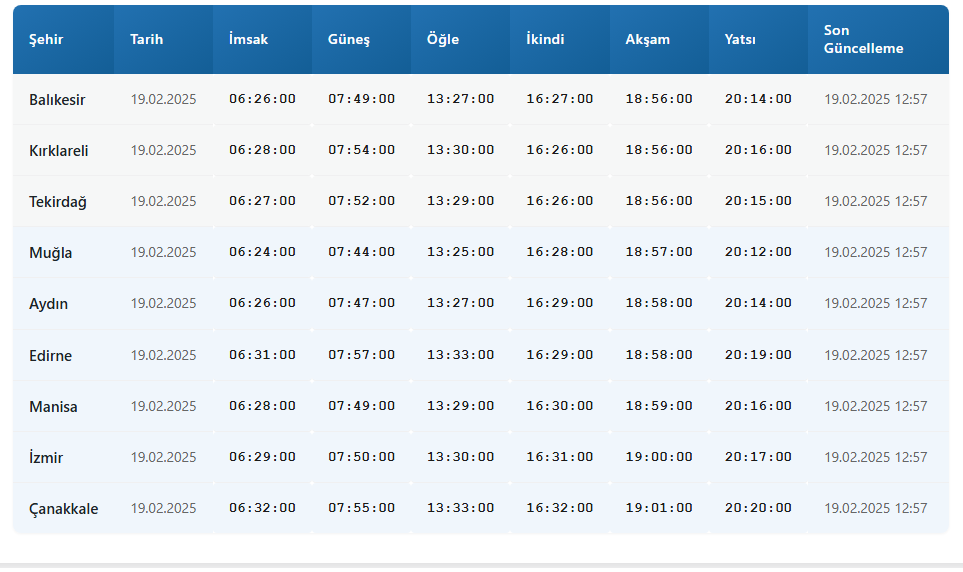Viewport: 963px width, 572px height.
Task: Select the Güneş column header
Action: tap(349, 40)
